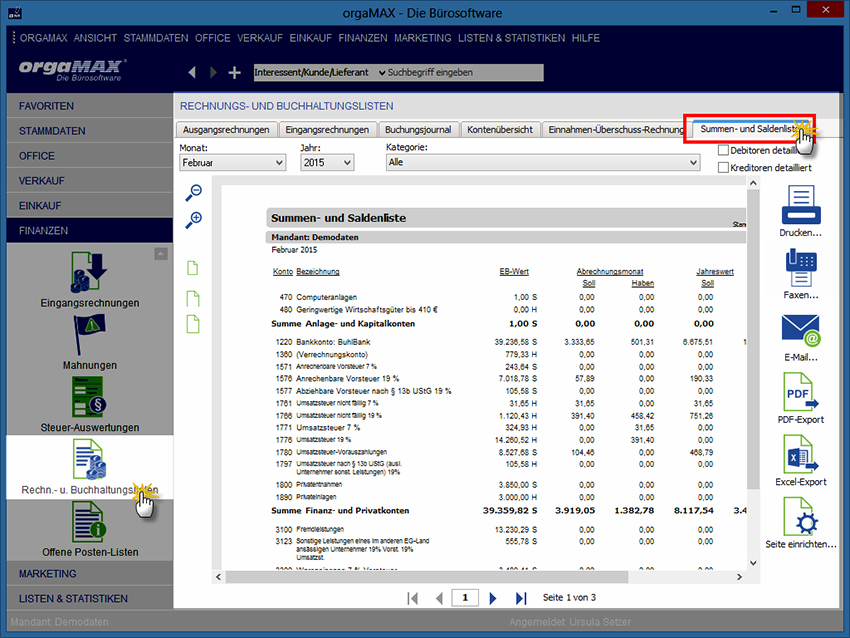This screenshot has width=850, height=638.
Task: Expand the EINKAUF sidebar section
Action: pyautogui.click(x=90, y=206)
